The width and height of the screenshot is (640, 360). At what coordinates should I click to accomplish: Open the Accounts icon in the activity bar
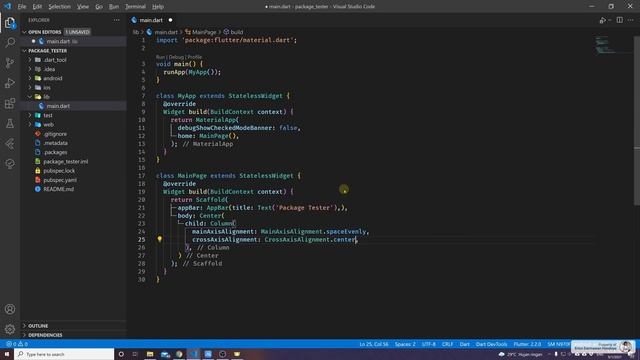point(10,309)
